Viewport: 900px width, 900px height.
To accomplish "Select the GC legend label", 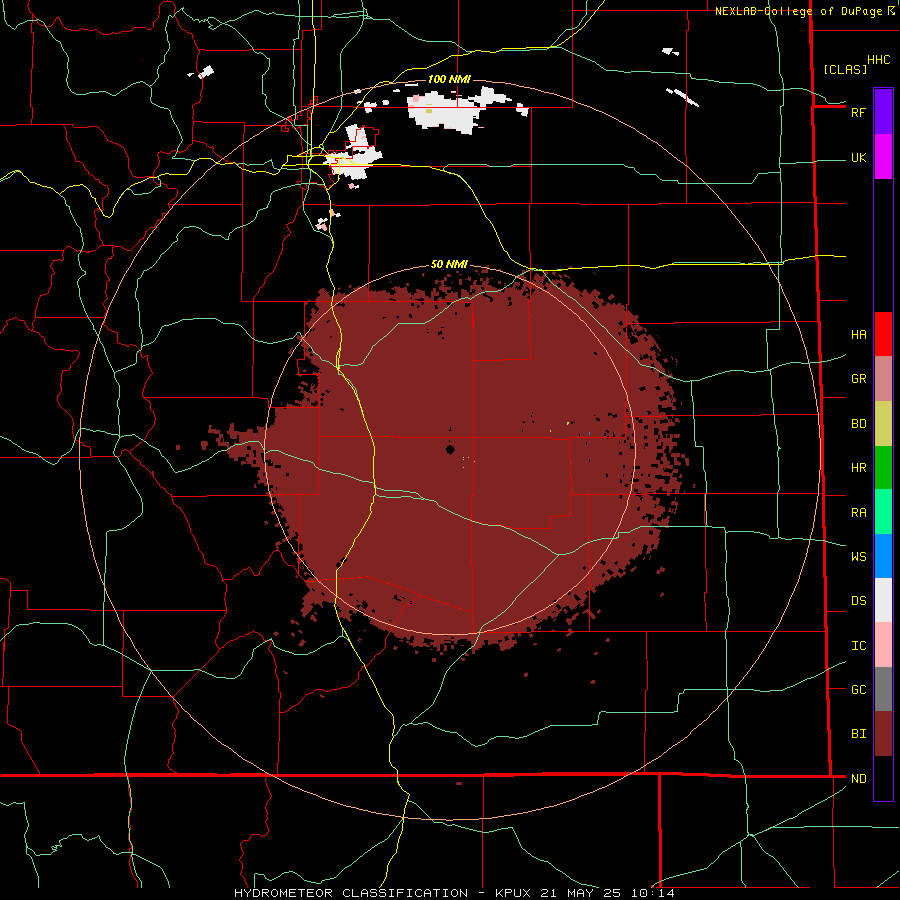I will 858,690.
